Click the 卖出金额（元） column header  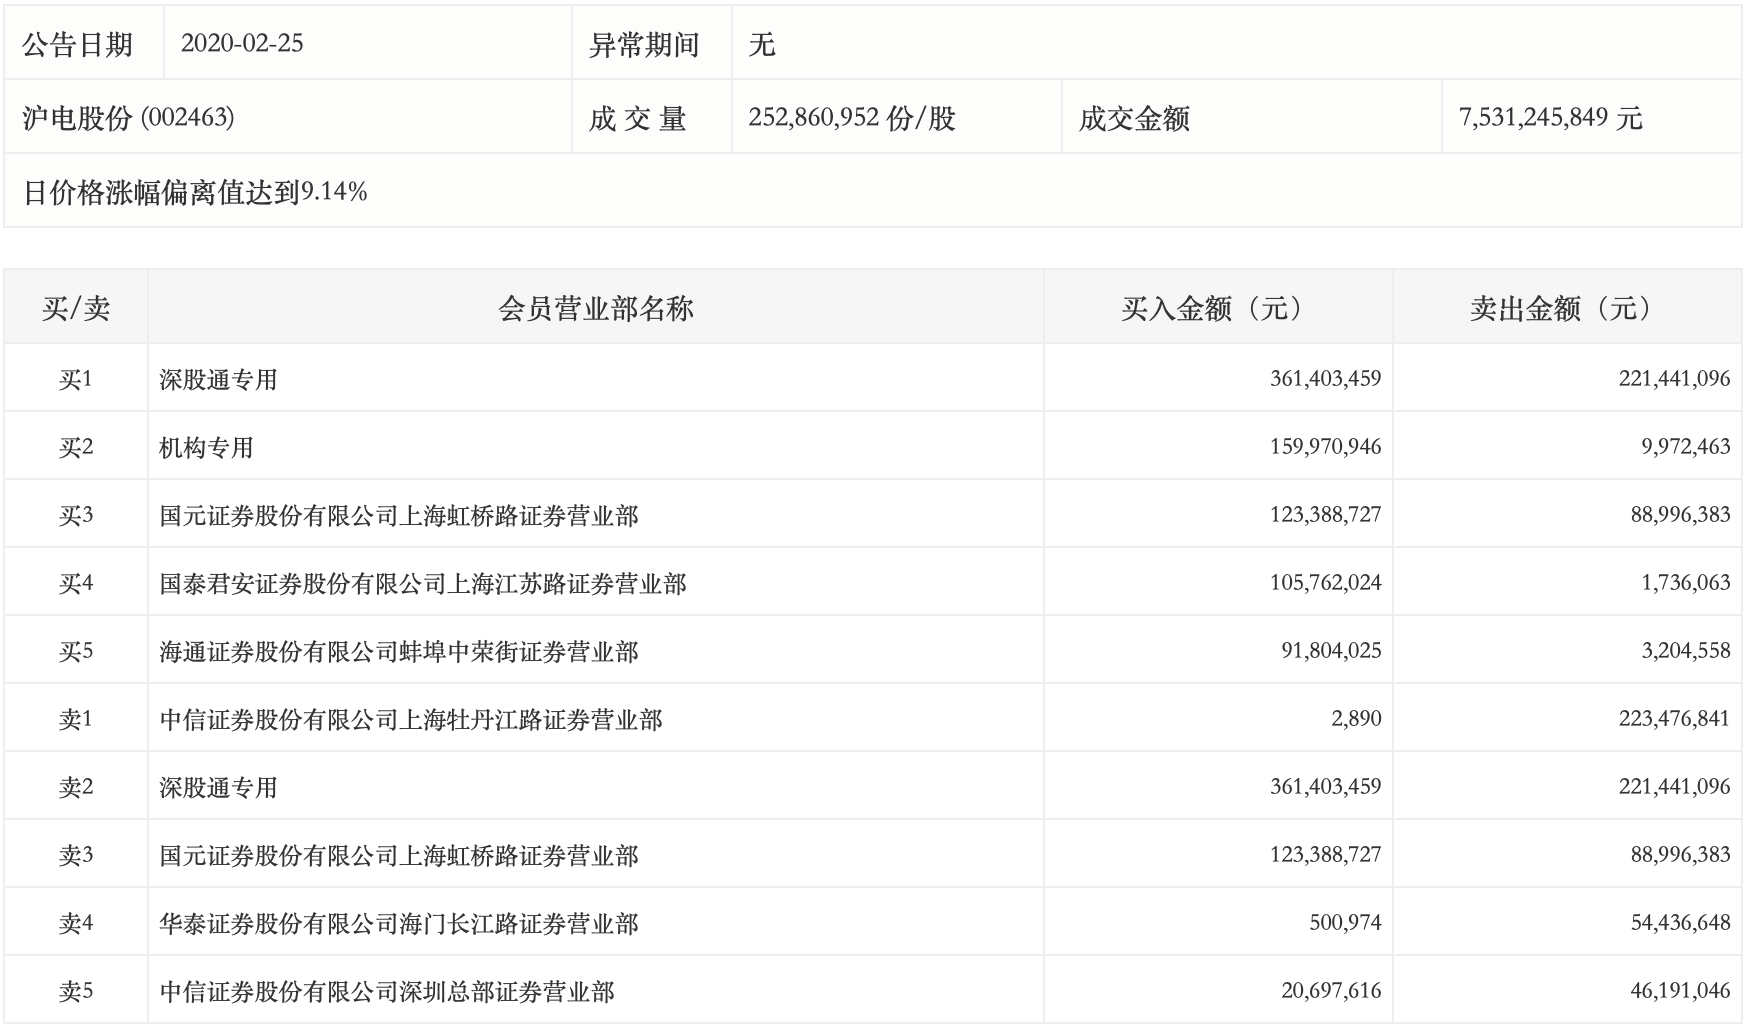click(x=1567, y=308)
